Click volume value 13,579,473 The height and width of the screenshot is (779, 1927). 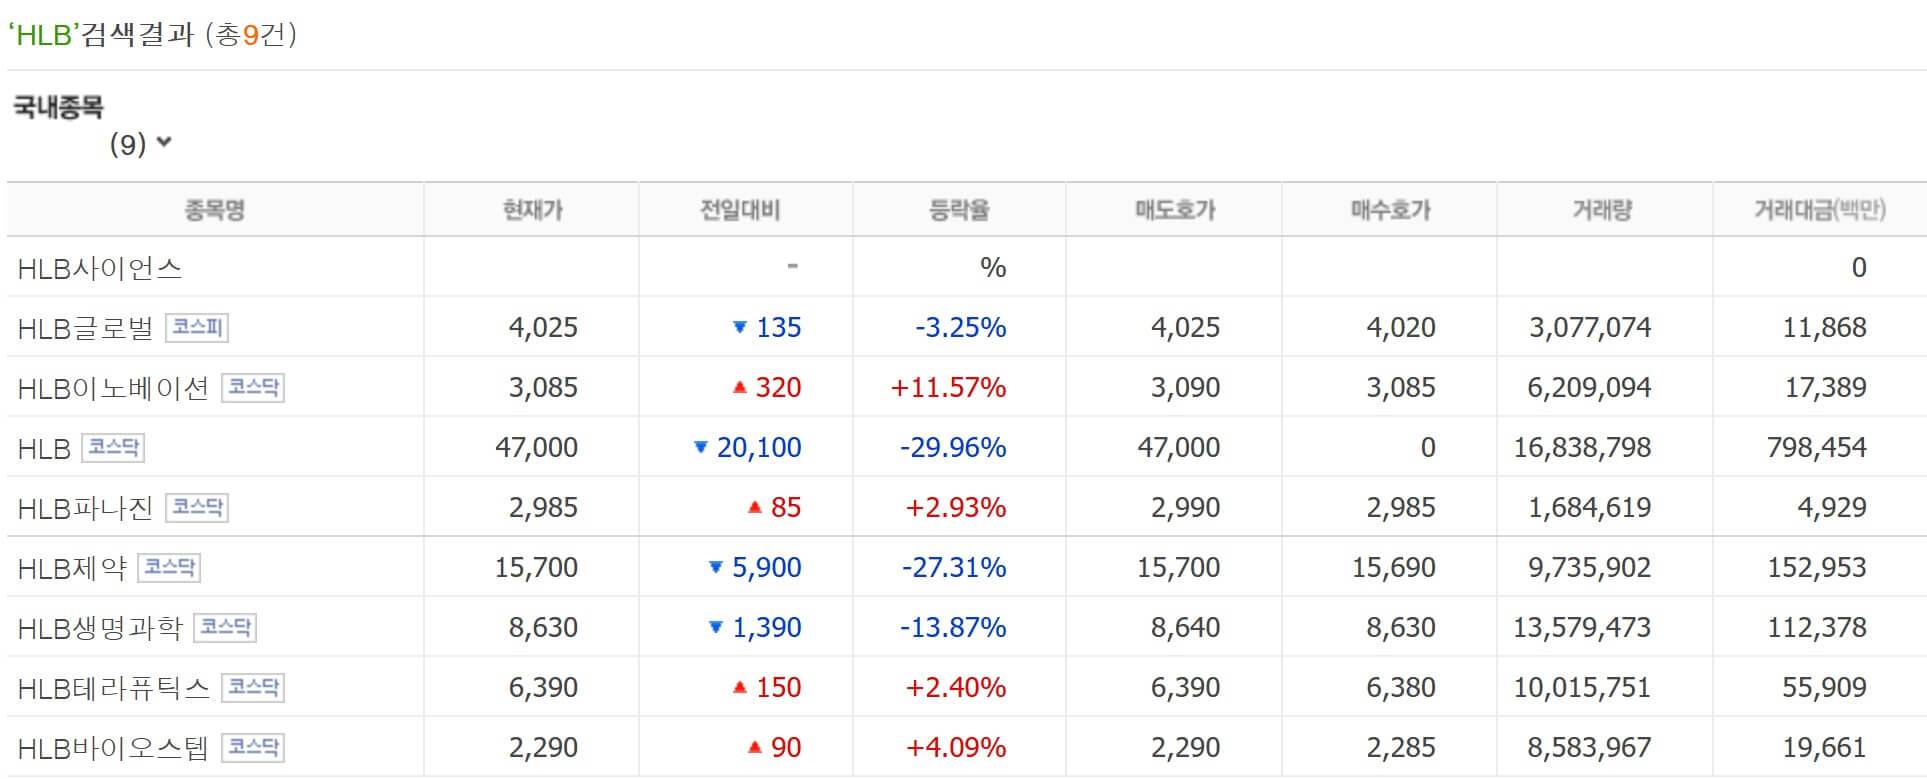pos(1582,628)
